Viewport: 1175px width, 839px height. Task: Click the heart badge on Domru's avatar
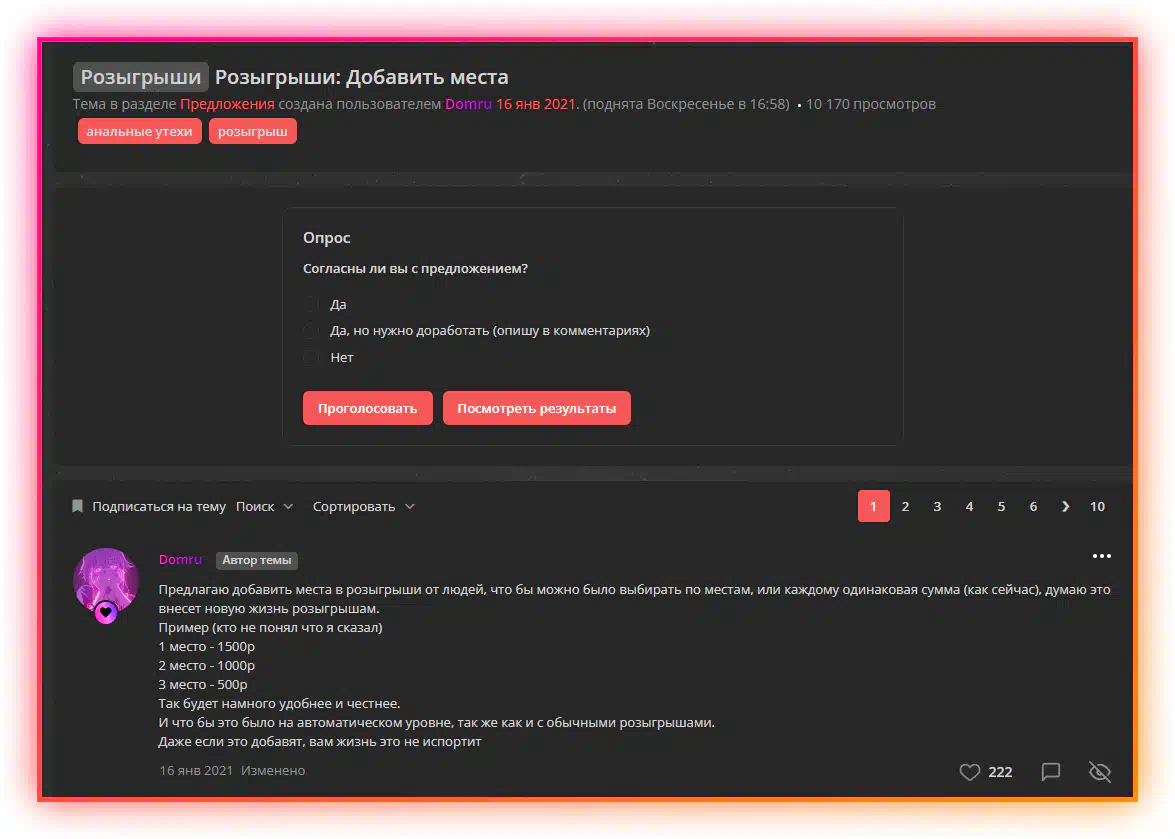pyautogui.click(x=106, y=612)
